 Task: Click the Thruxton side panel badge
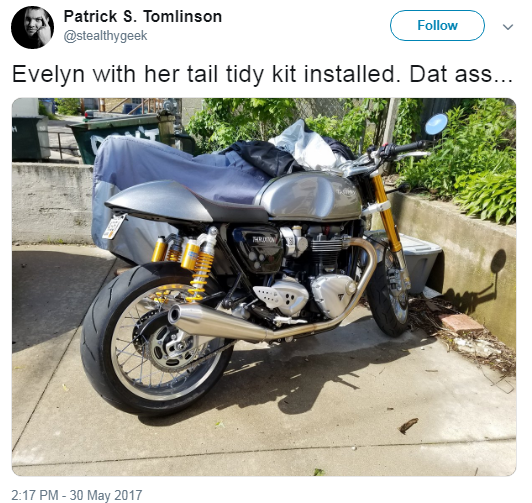pos(263,240)
